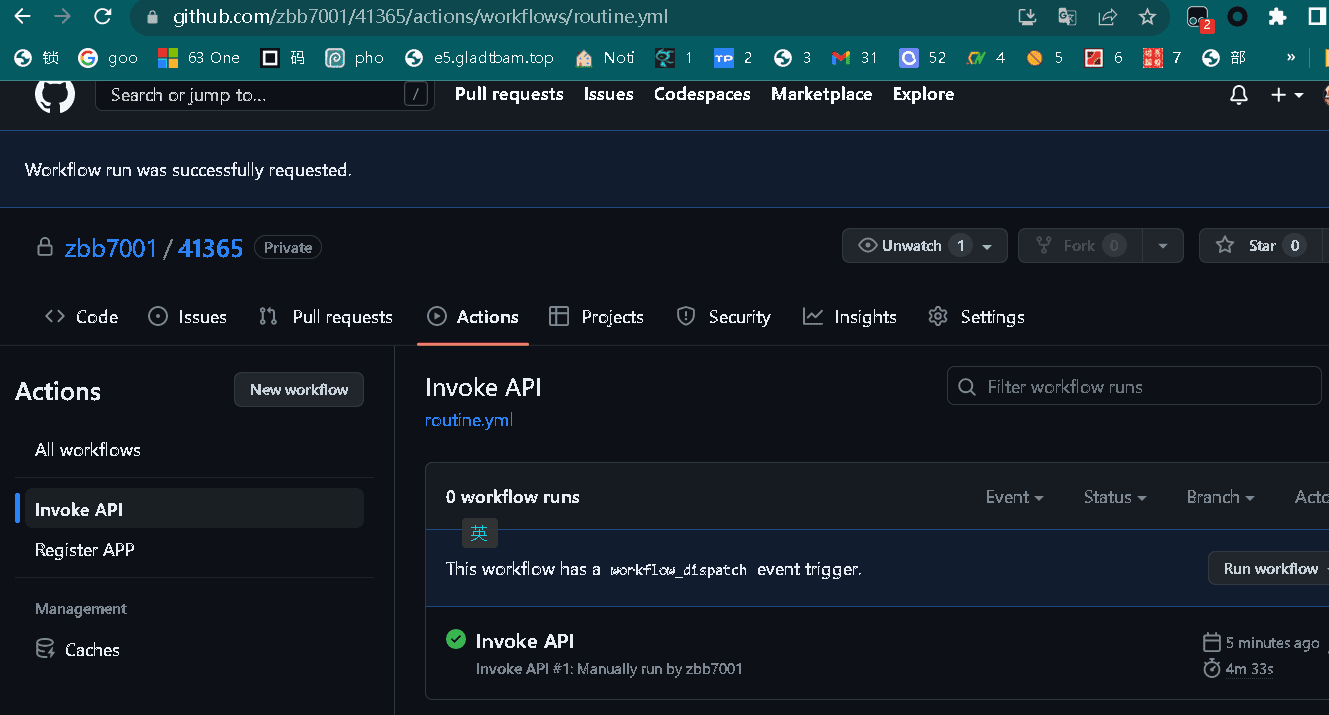Viewport: 1329px width, 715px height.
Task: Open the browser extensions puzzle icon
Action: click(1277, 17)
